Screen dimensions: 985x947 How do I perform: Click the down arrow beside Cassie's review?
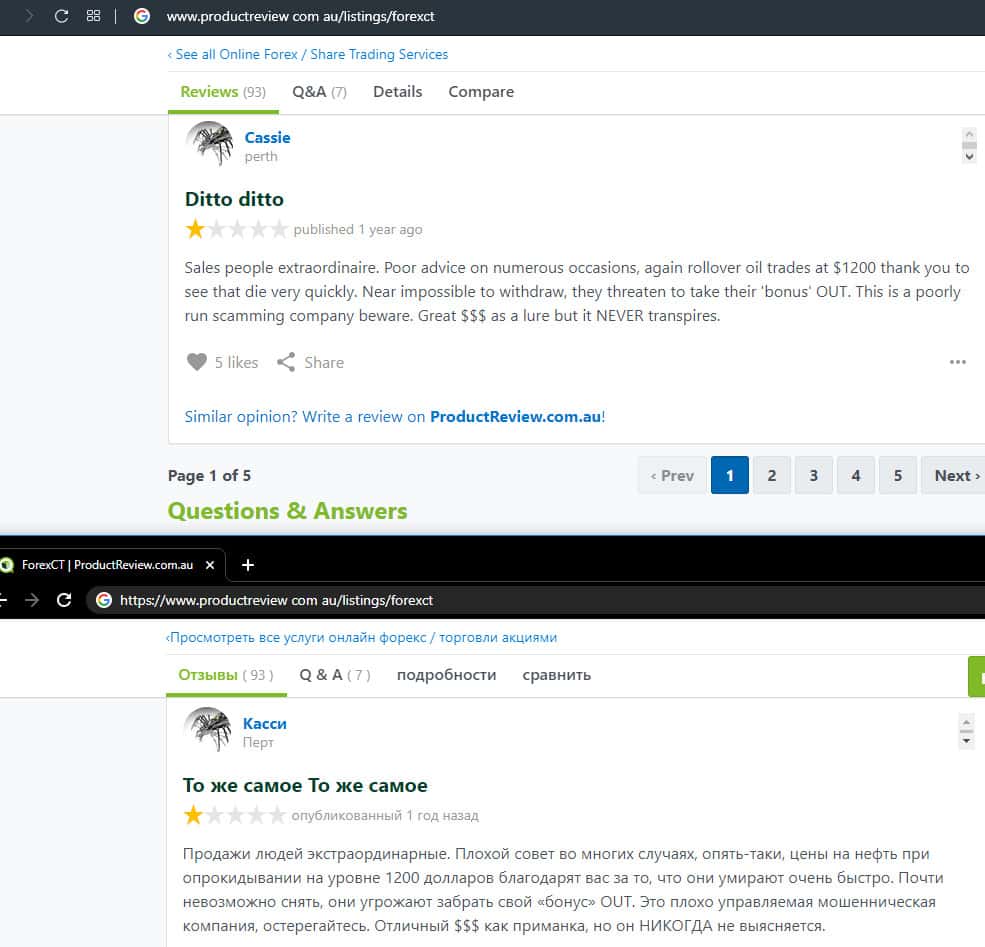point(969,156)
